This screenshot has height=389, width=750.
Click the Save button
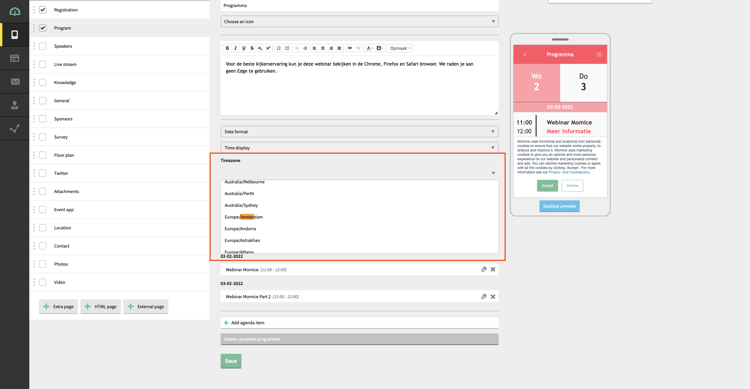click(x=231, y=361)
